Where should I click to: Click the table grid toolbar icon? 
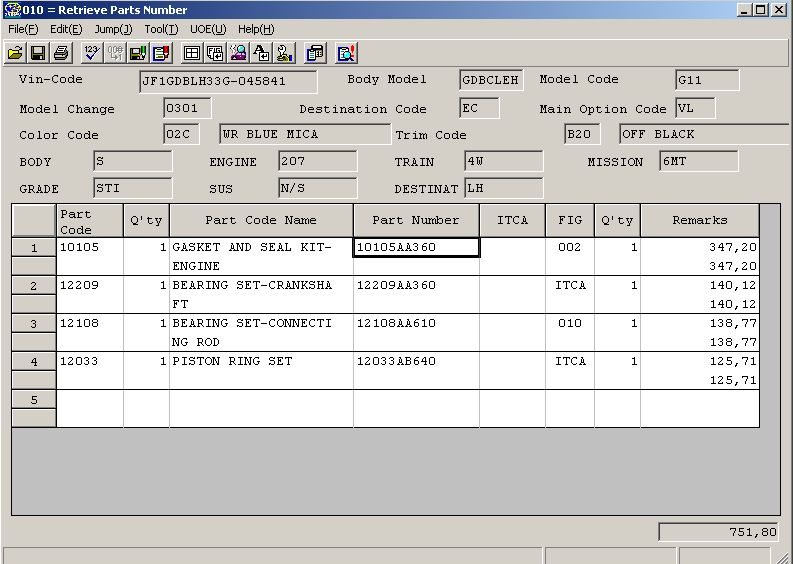tap(192, 53)
